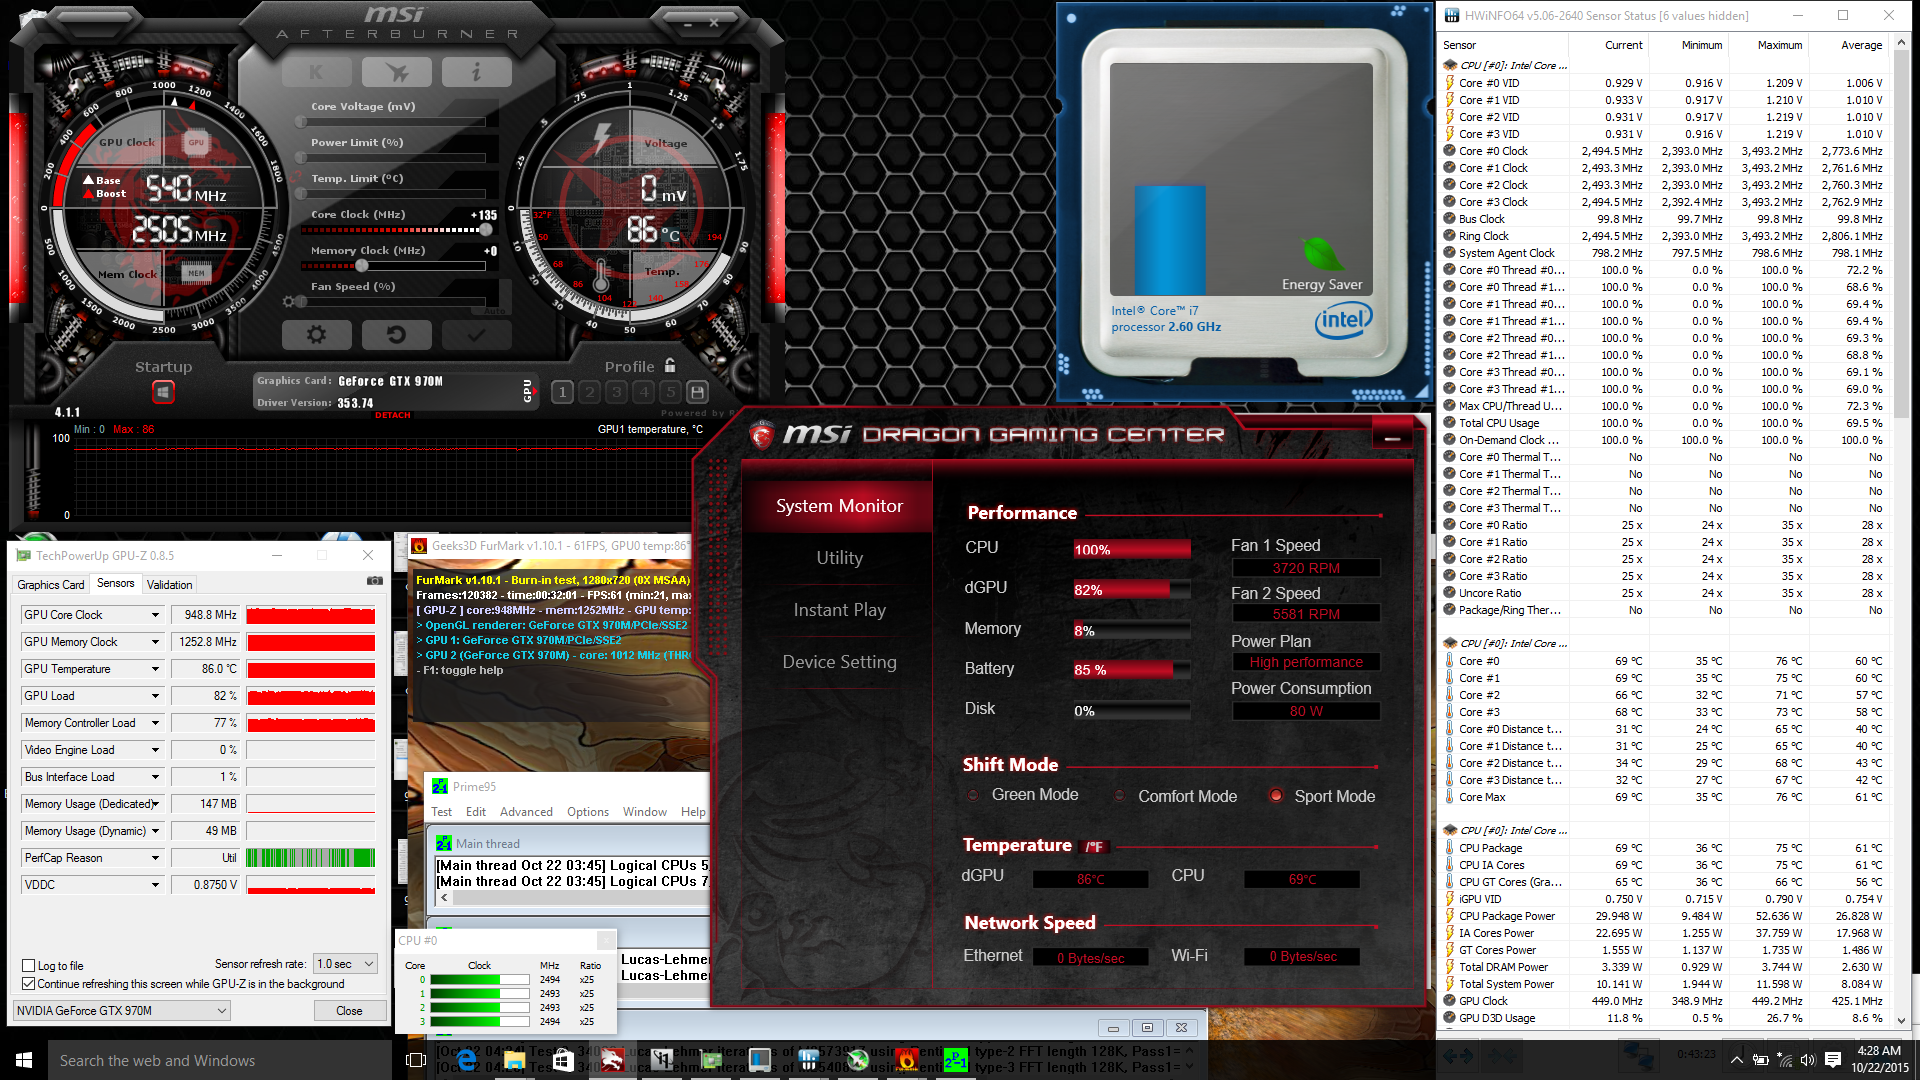Click the Average column header in HWiNFO
This screenshot has height=1080, width=1920.
click(x=1861, y=45)
